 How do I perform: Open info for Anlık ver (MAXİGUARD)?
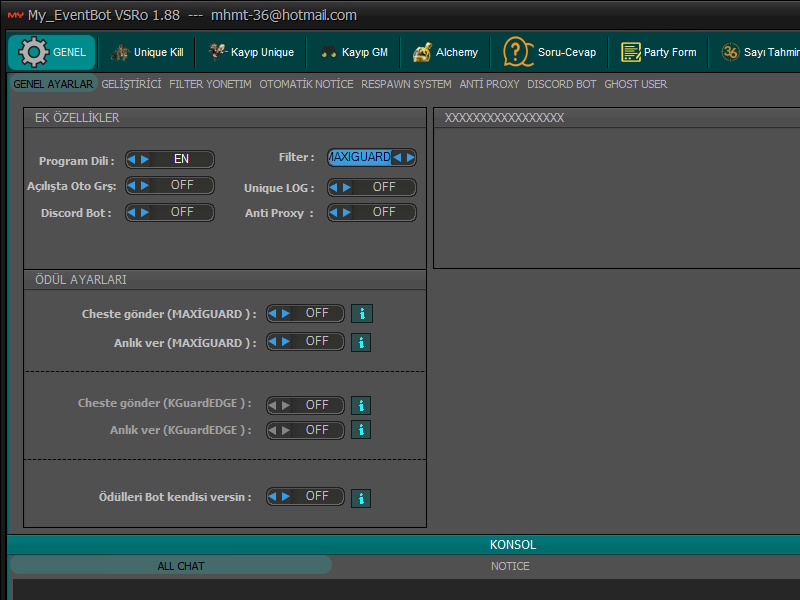click(361, 342)
